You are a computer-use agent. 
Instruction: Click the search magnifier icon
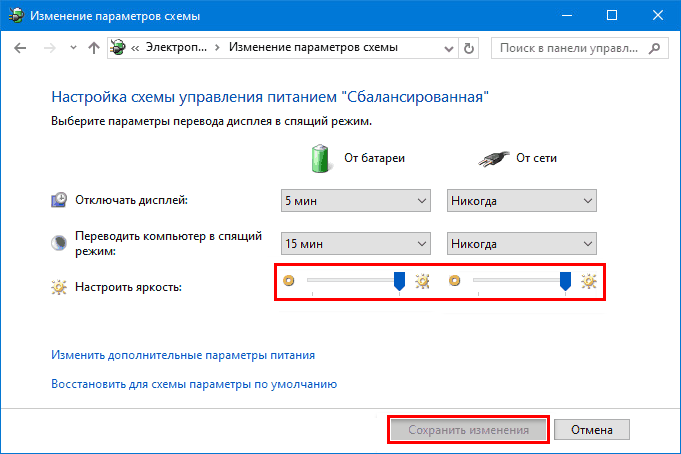655,48
